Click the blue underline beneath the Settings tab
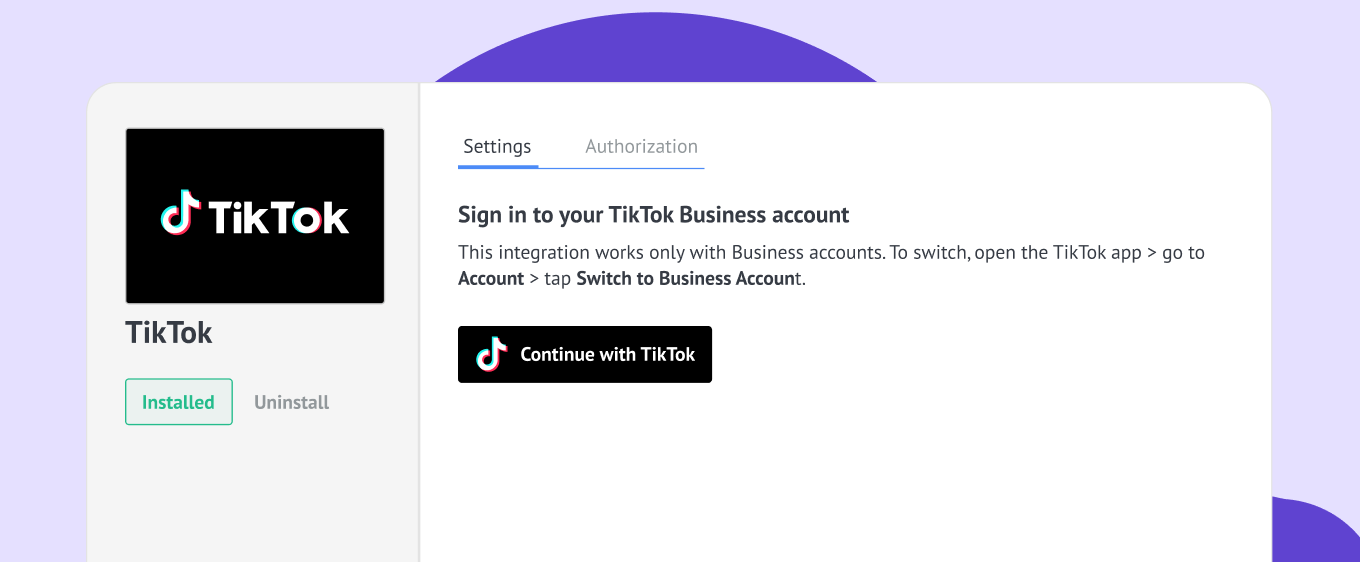The height and width of the screenshot is (562, 1360). click(x=498, y=166)
